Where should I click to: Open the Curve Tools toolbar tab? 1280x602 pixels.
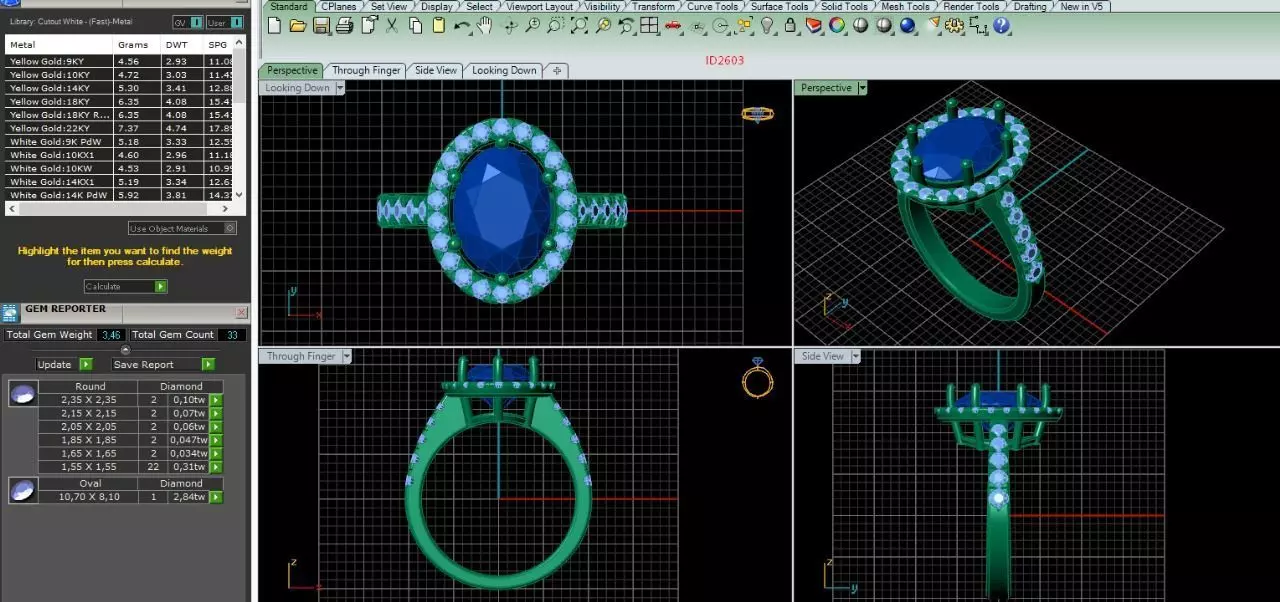[712, 6]
